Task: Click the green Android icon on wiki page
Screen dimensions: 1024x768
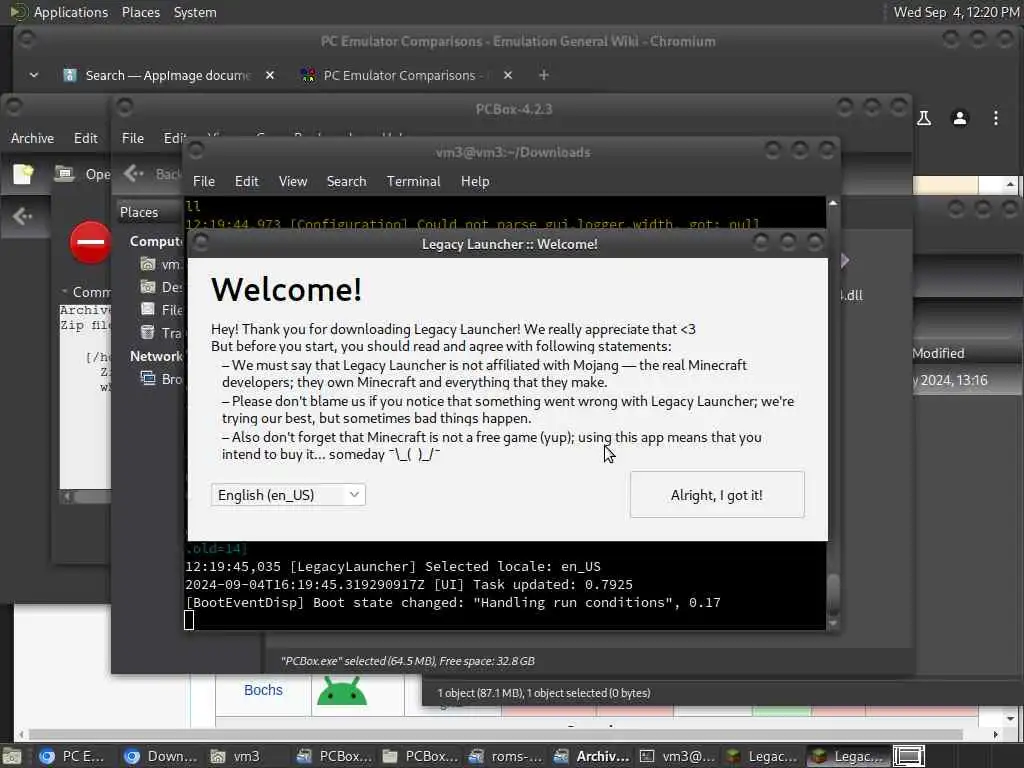Action: (342, 691)
